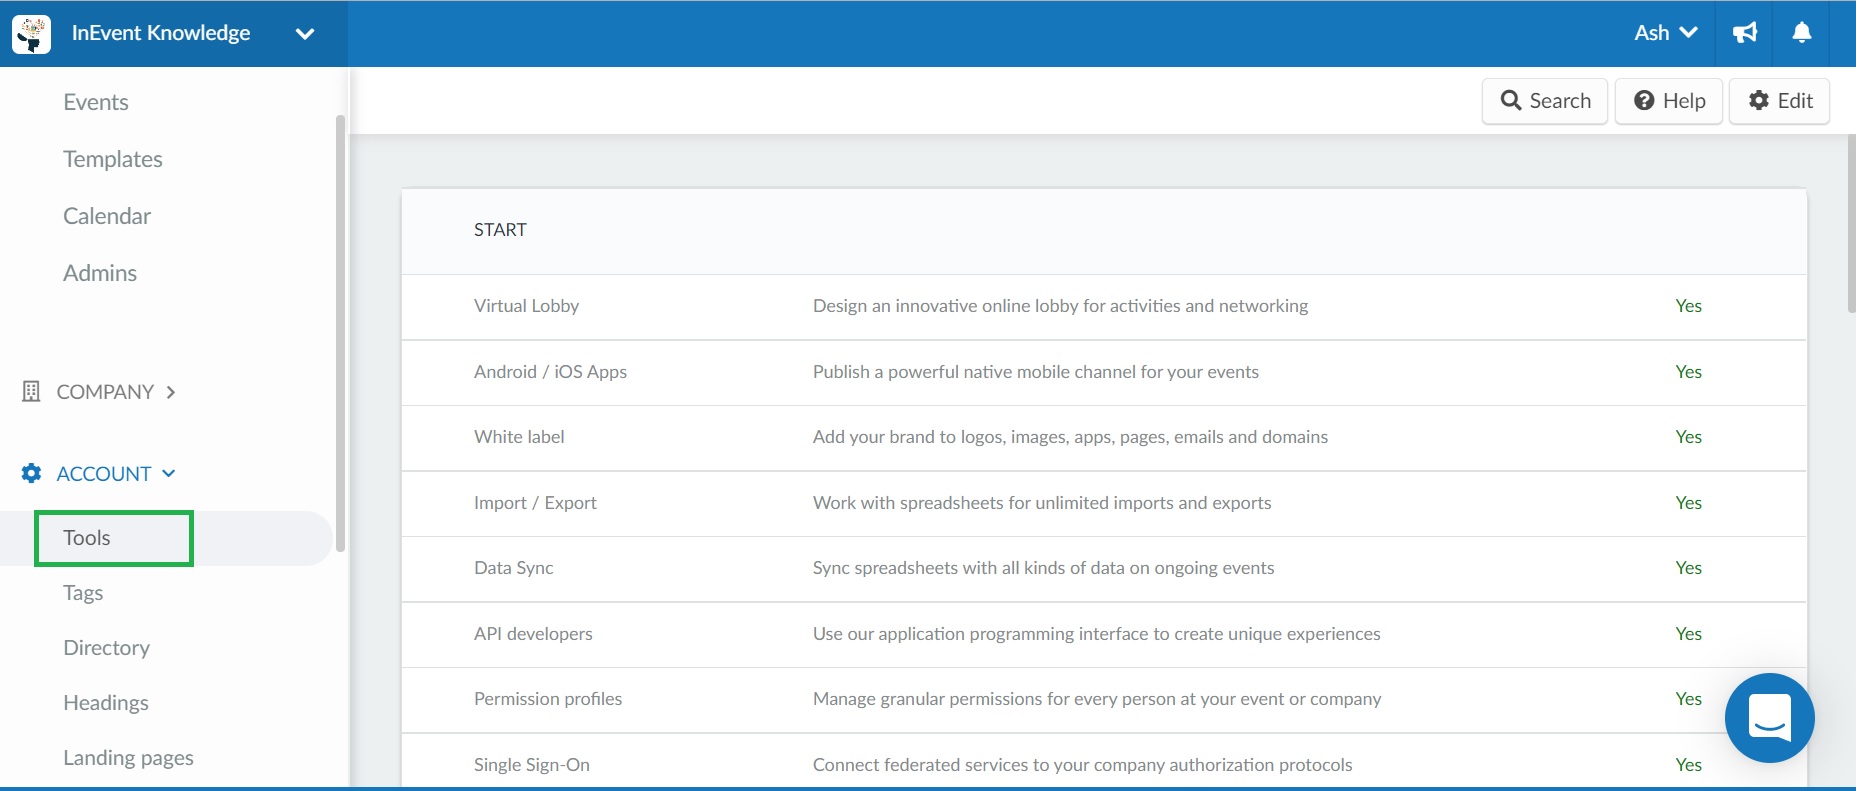The image size is (1856, 791).
Task: Expand the InEvent Knowledge company dropdown
Action: [x=305, y=34]
